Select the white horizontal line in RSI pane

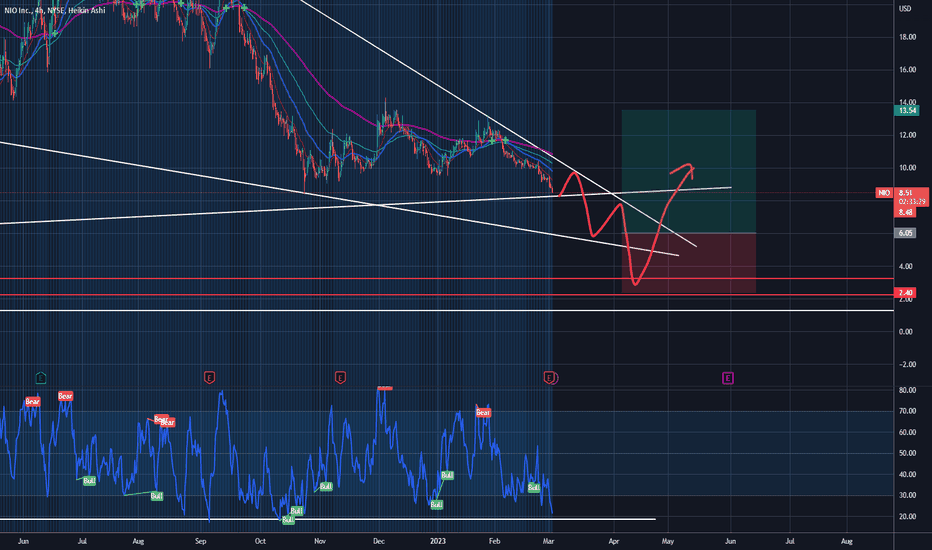(x=327, y=519)
